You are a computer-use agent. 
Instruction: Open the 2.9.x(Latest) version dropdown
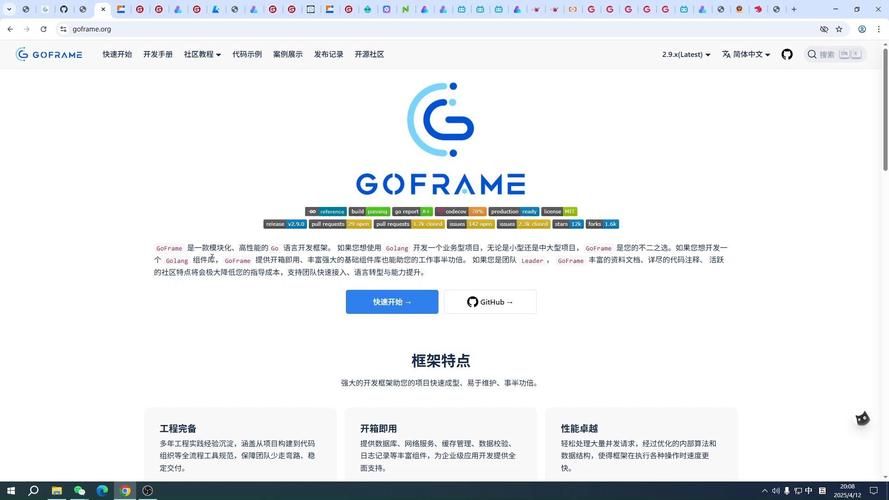pos(686,54)
